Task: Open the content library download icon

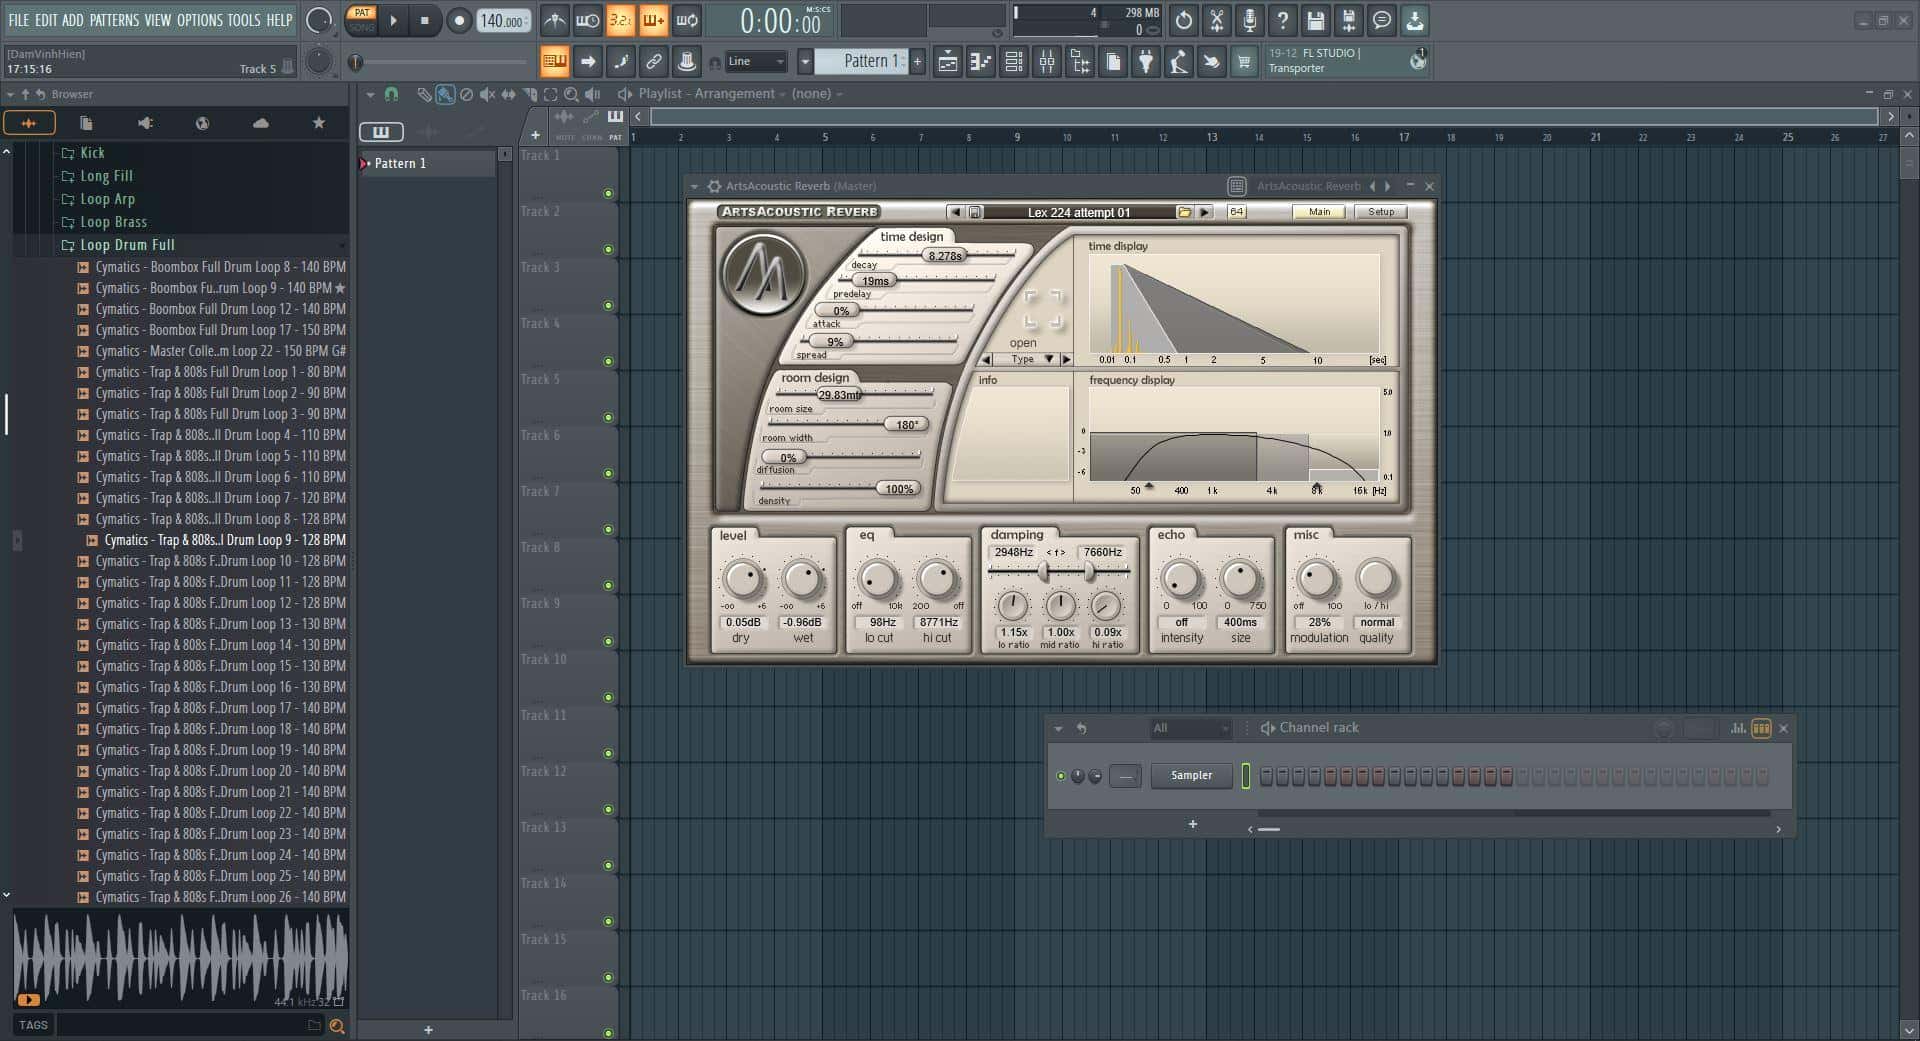Action: coord(1414,20)
